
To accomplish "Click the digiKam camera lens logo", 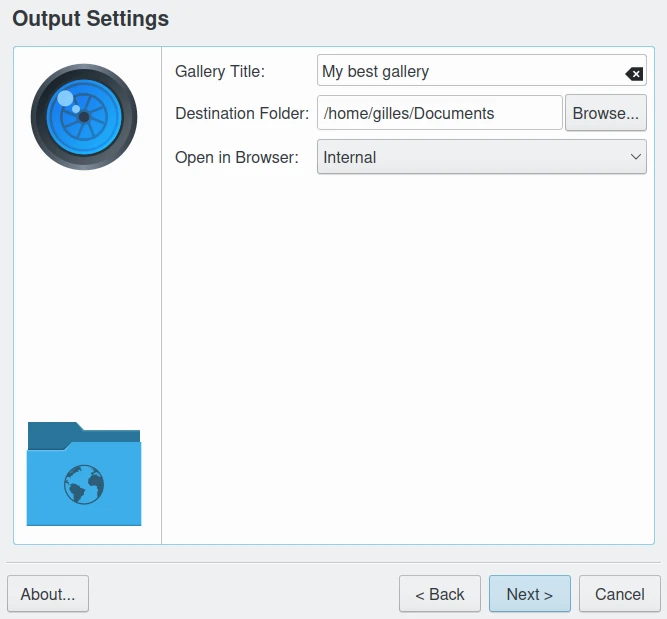I will (x=84, y=117).
